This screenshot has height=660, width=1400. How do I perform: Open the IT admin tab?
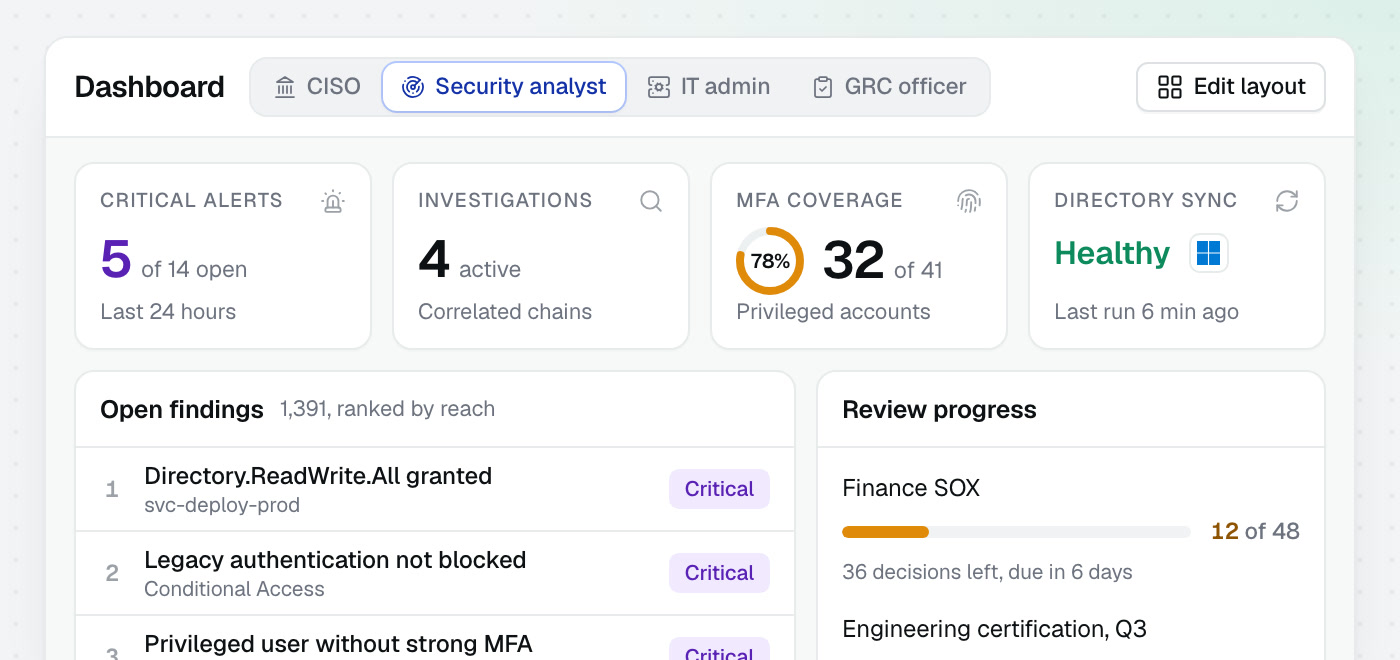[709, 87]
